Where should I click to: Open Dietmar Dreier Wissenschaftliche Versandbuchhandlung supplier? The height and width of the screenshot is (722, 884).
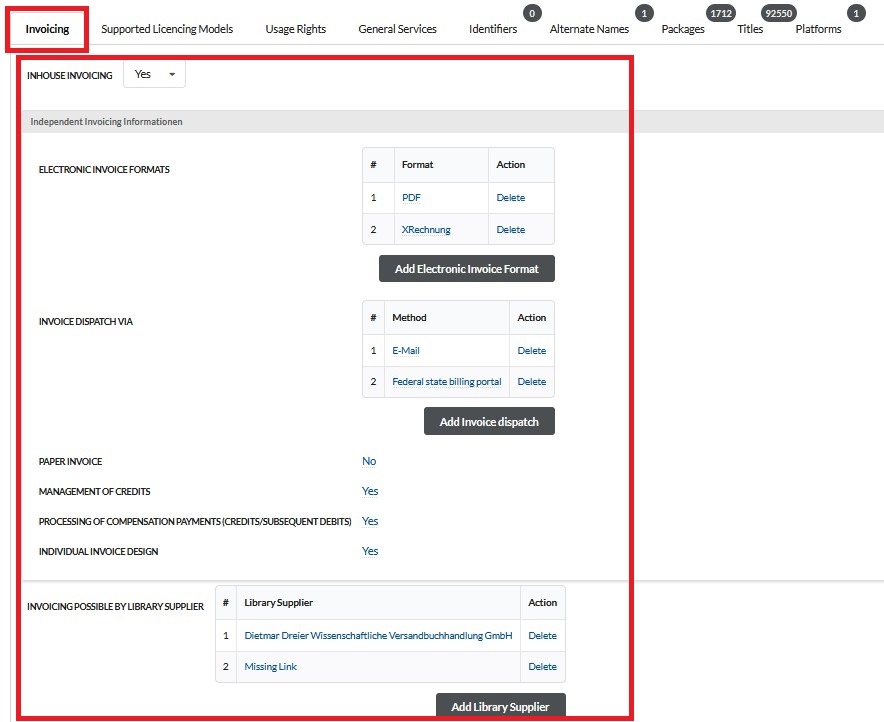click(378, 636)
